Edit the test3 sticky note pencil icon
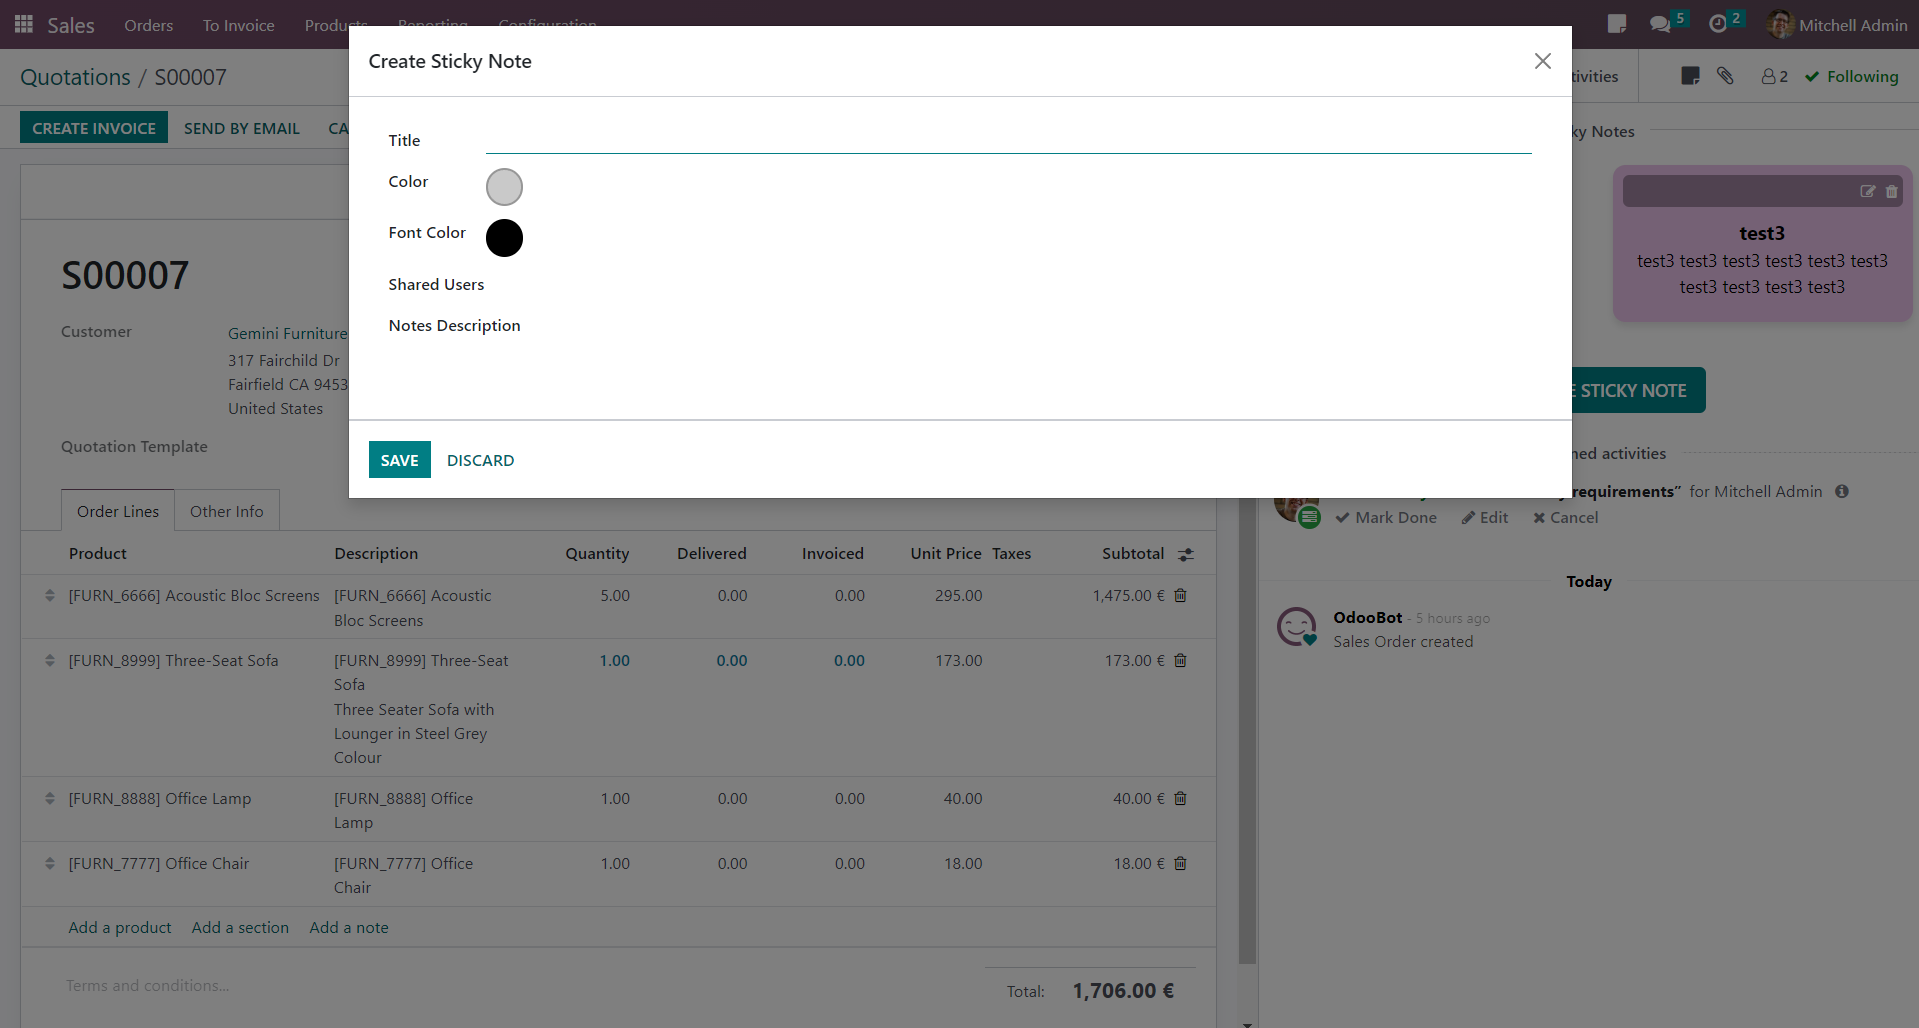This screenshot has width=1919, height=1028. point(1867,191)
